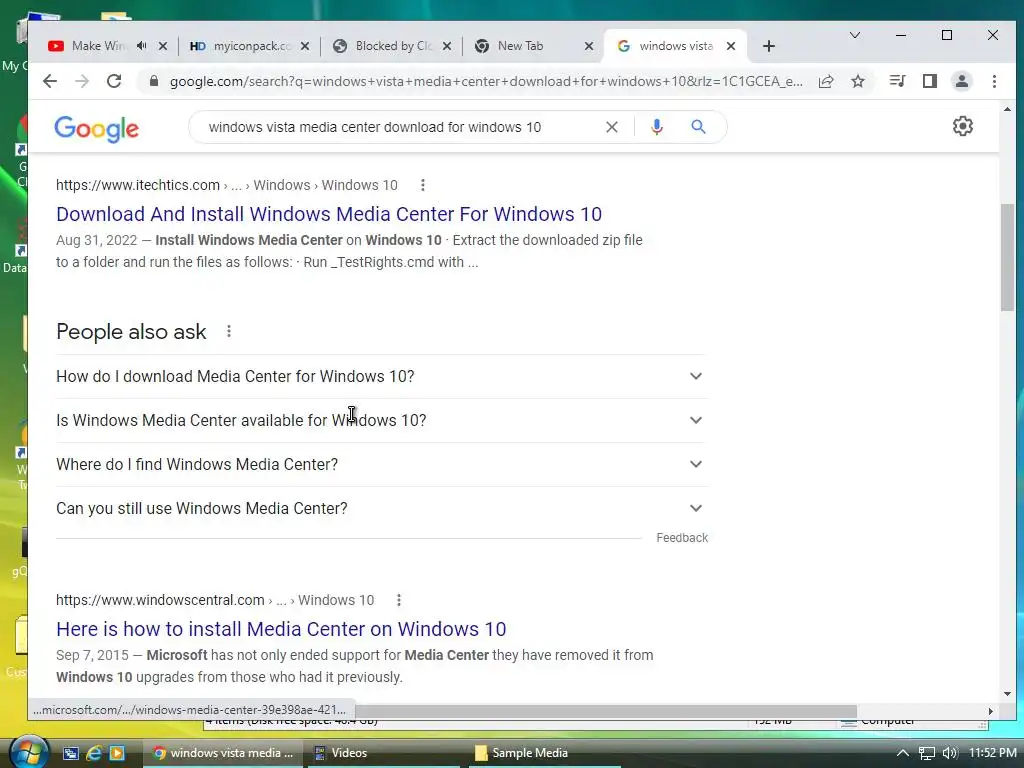
Task: View site info via the address bar padlock
Action: [x=153, y=81]
